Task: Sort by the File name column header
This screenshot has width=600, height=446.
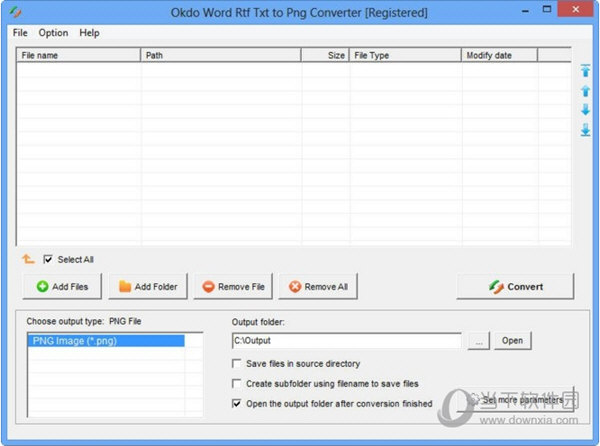Action: point(78,55)
